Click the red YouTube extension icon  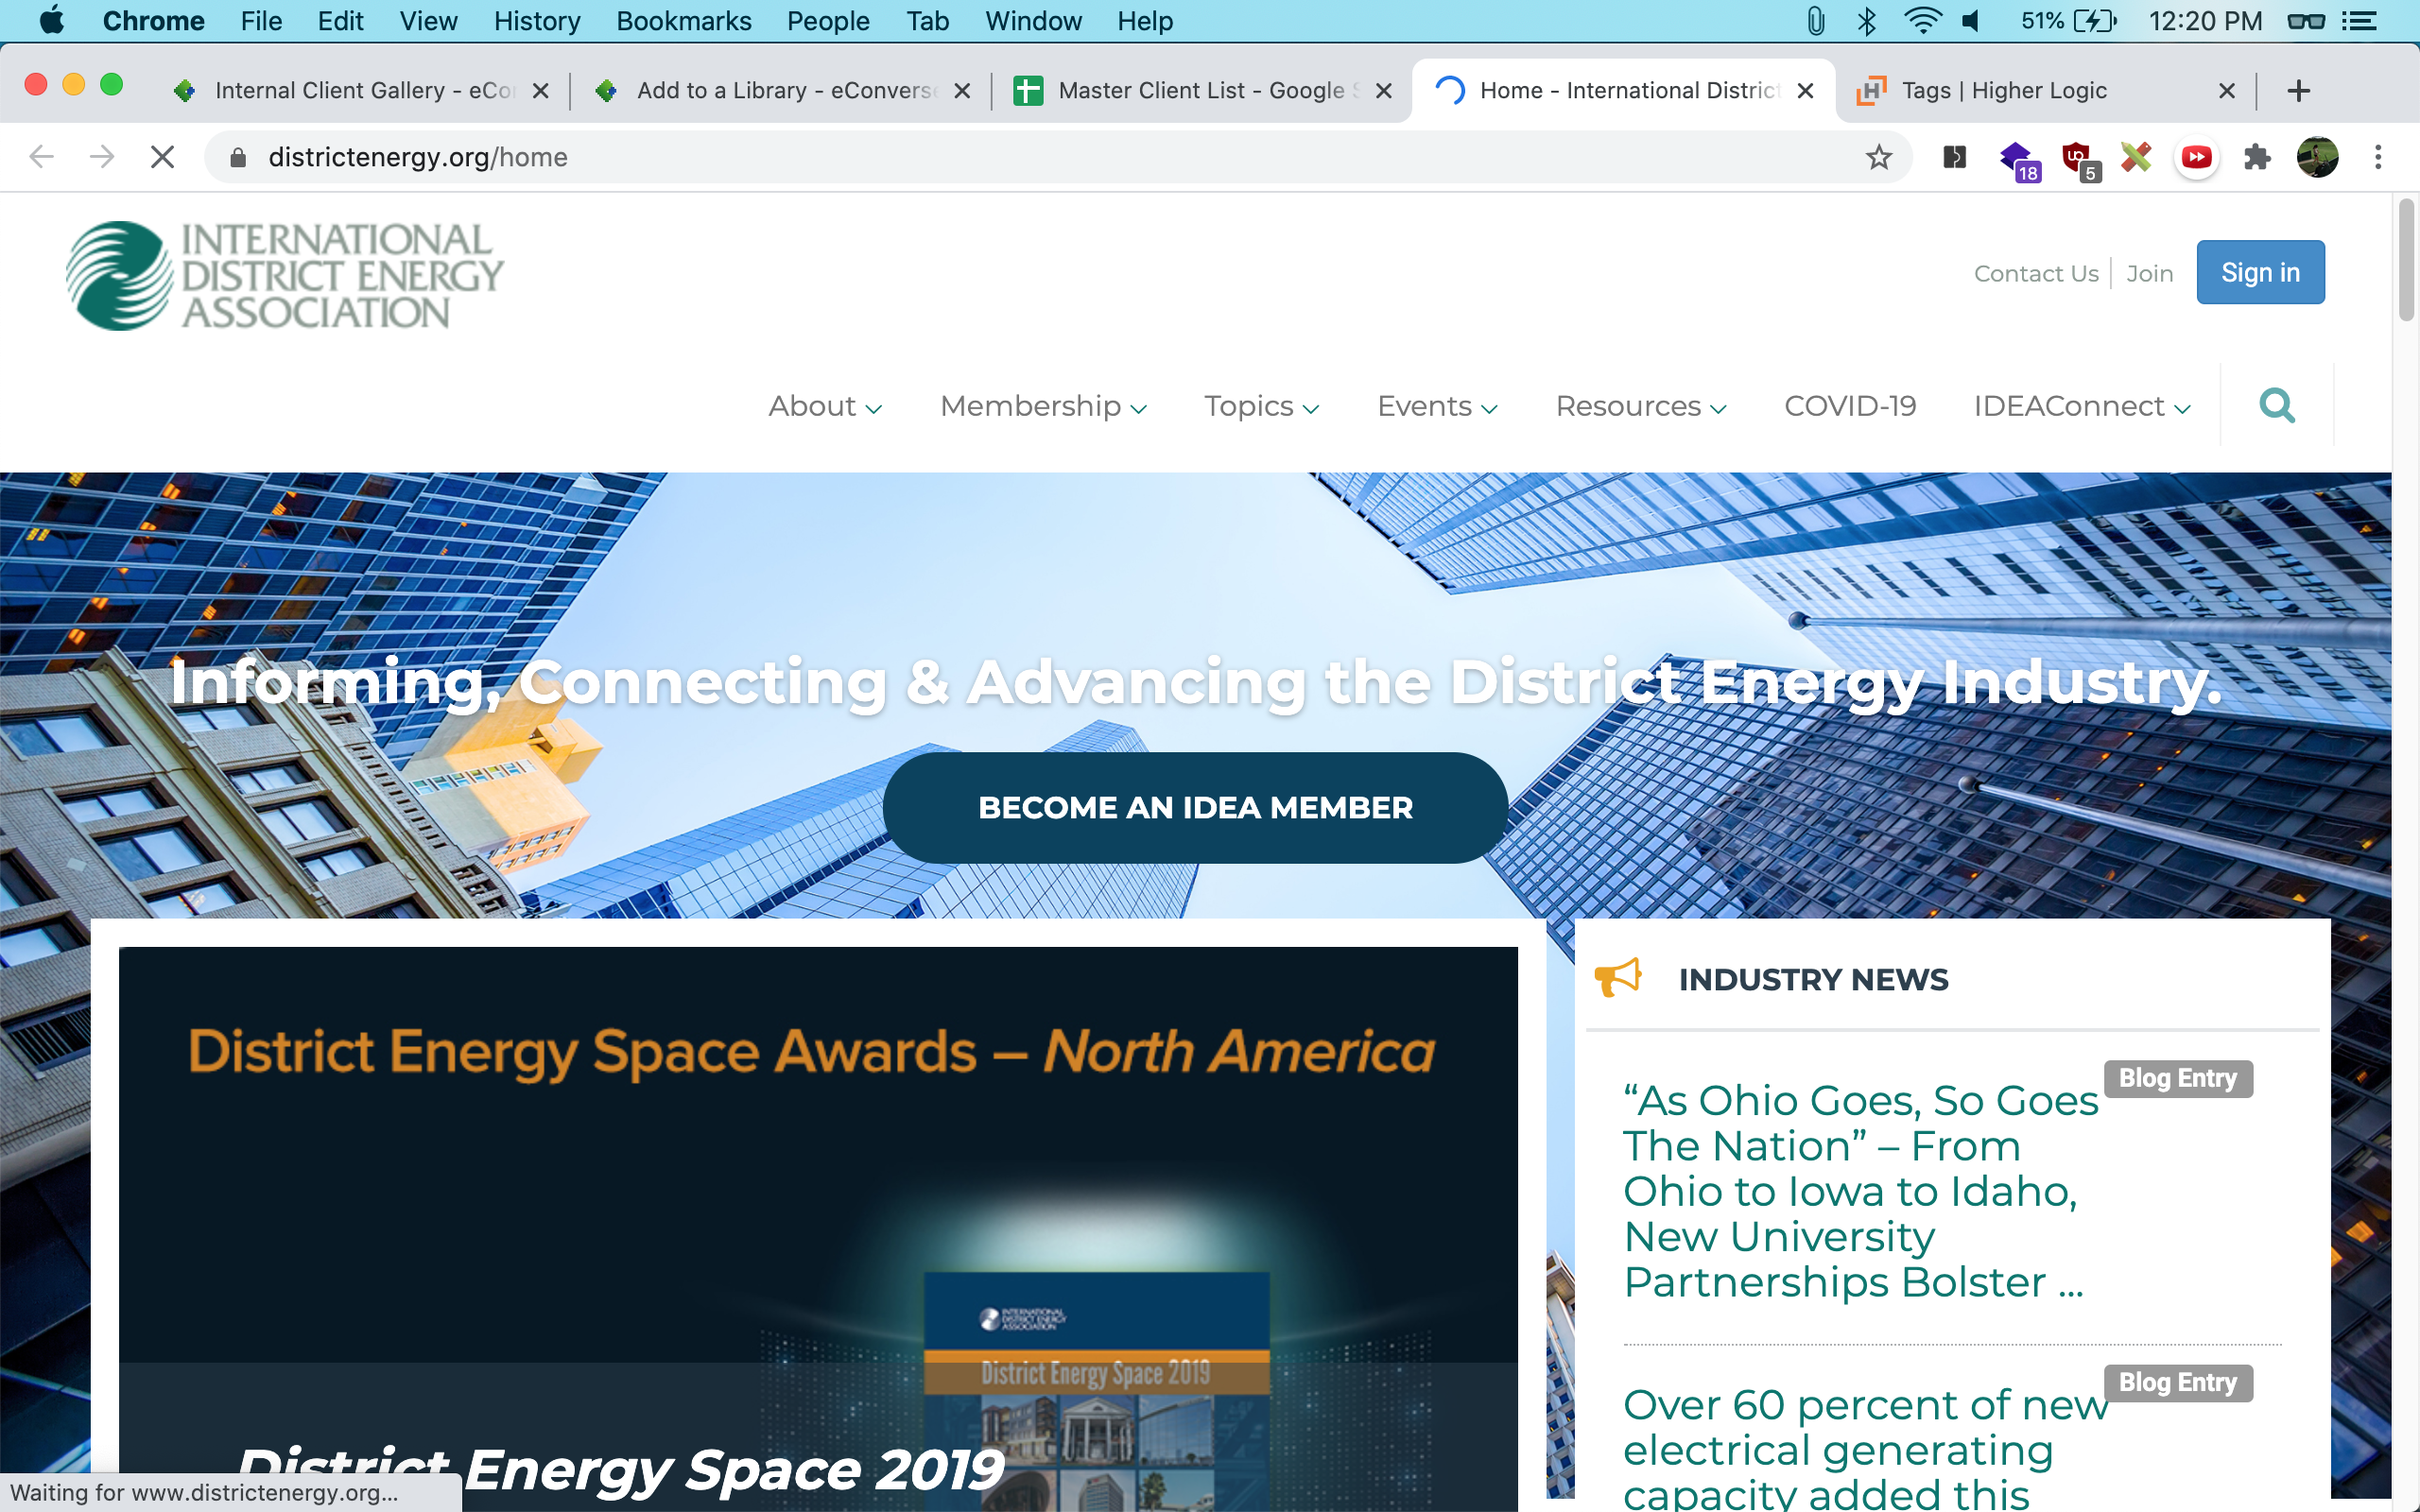[2196, 157]
